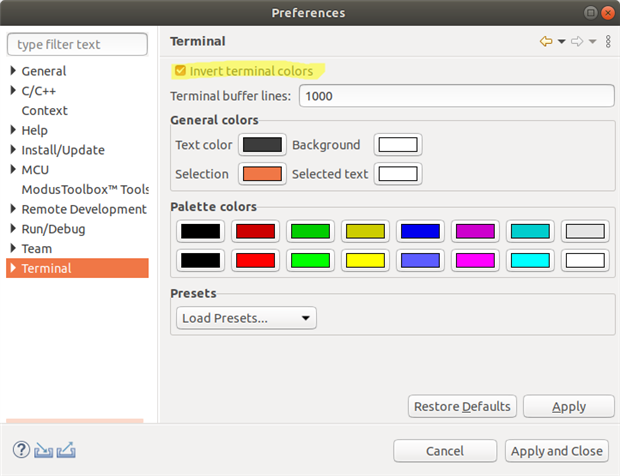620x476 pixels.
Task: Pick the bright green palette swatch
Action: [x=310, y=260]
